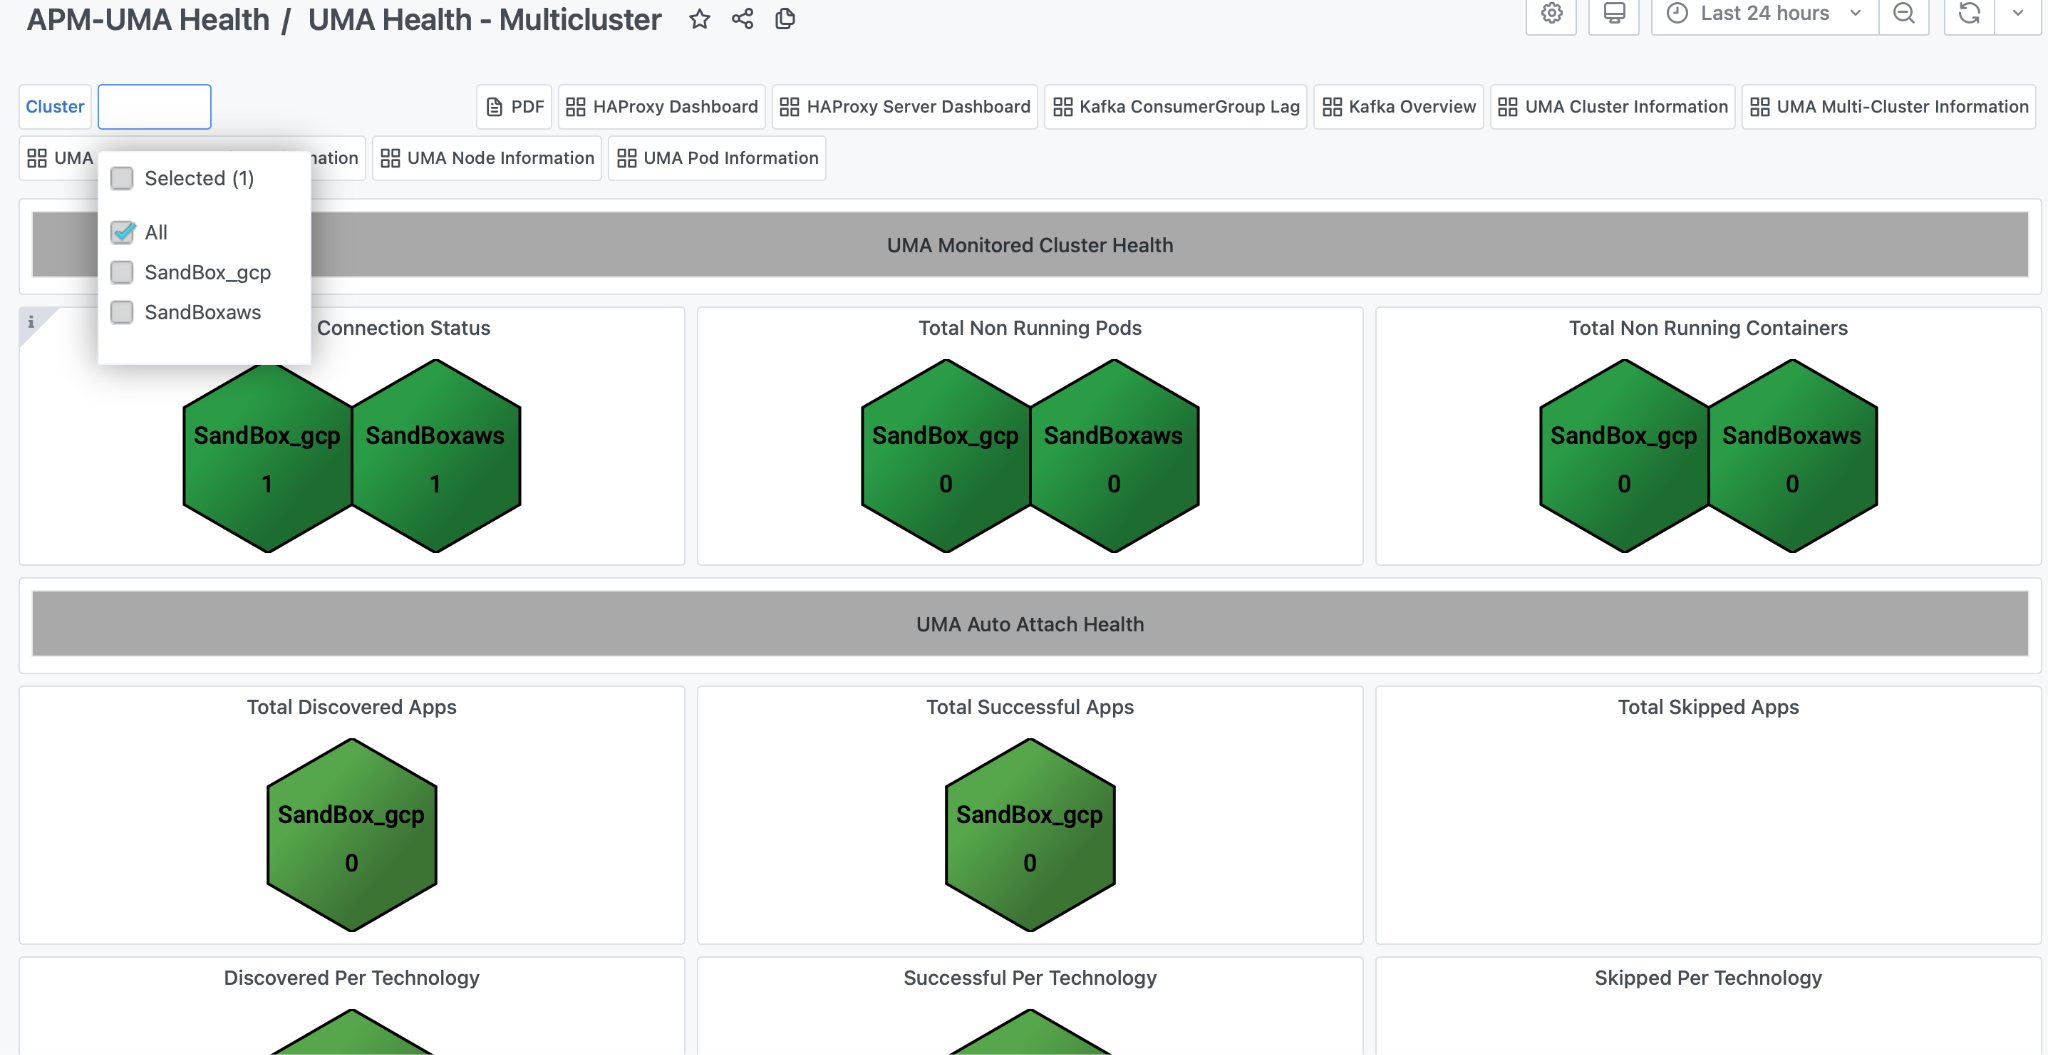Enable TV kiosk mode via monitor icon
The height and width of the screenshot is (1055, 2048).
point(1613,14)
